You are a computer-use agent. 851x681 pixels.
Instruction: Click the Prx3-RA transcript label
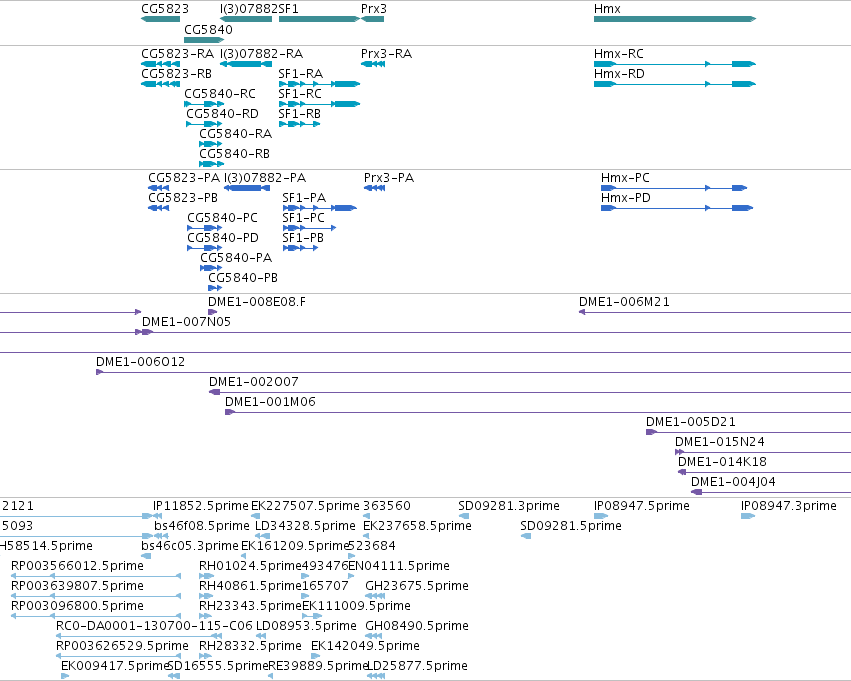[386, 54]
